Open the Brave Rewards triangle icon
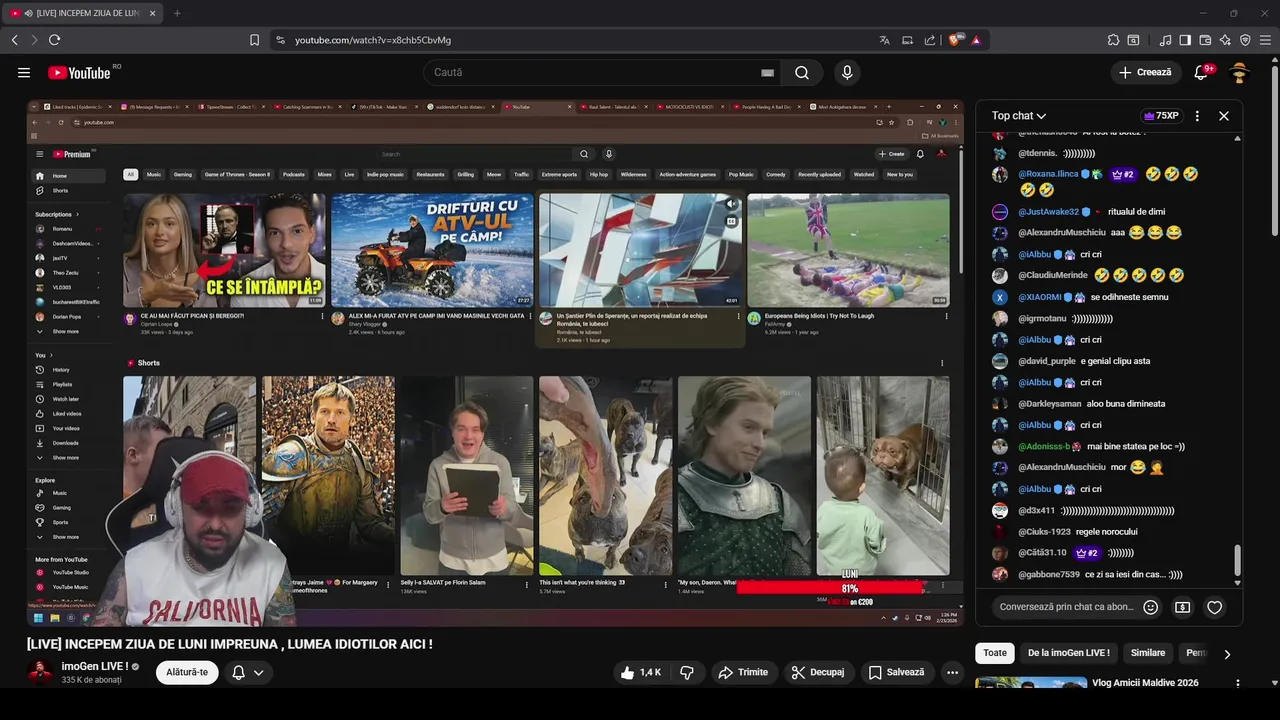 [x=976, y=40]
